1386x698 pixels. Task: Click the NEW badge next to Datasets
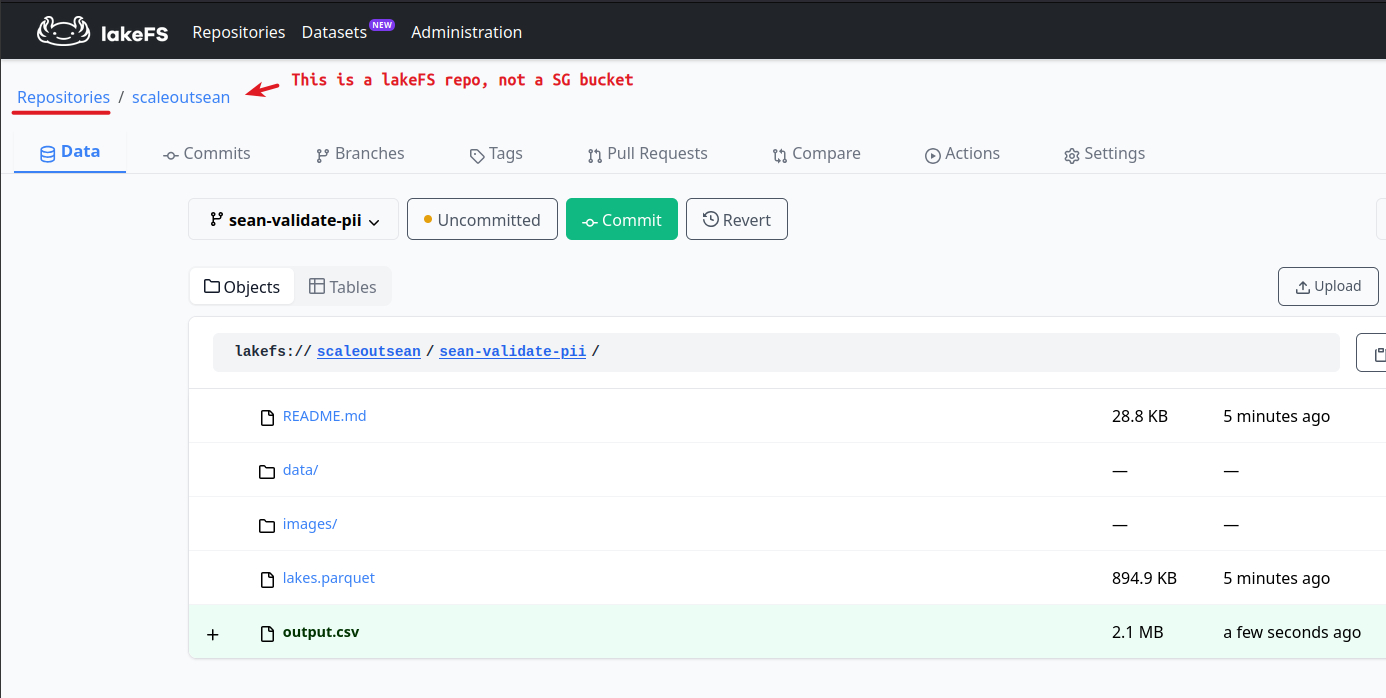(x=382, y=24)
